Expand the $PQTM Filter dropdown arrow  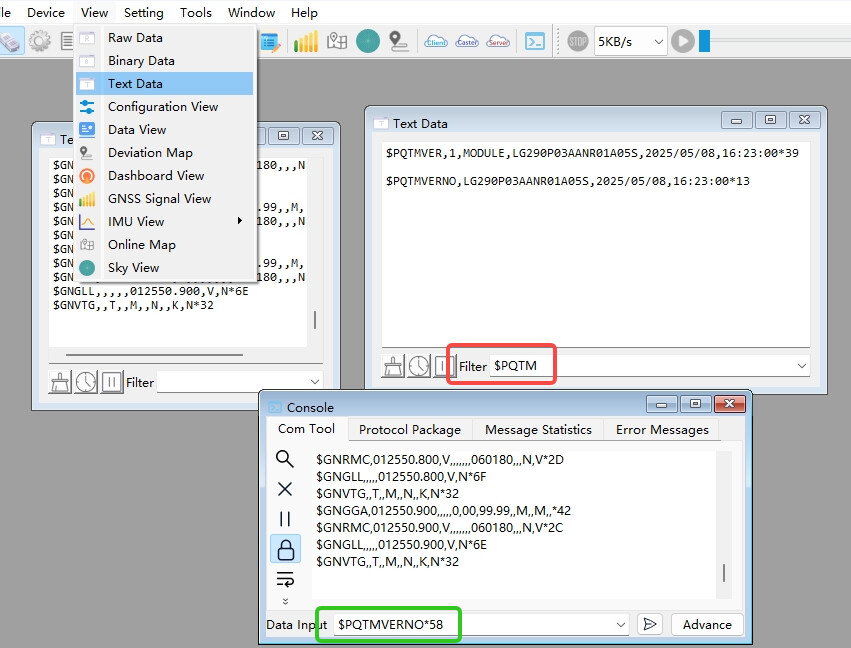click(800, 366)
